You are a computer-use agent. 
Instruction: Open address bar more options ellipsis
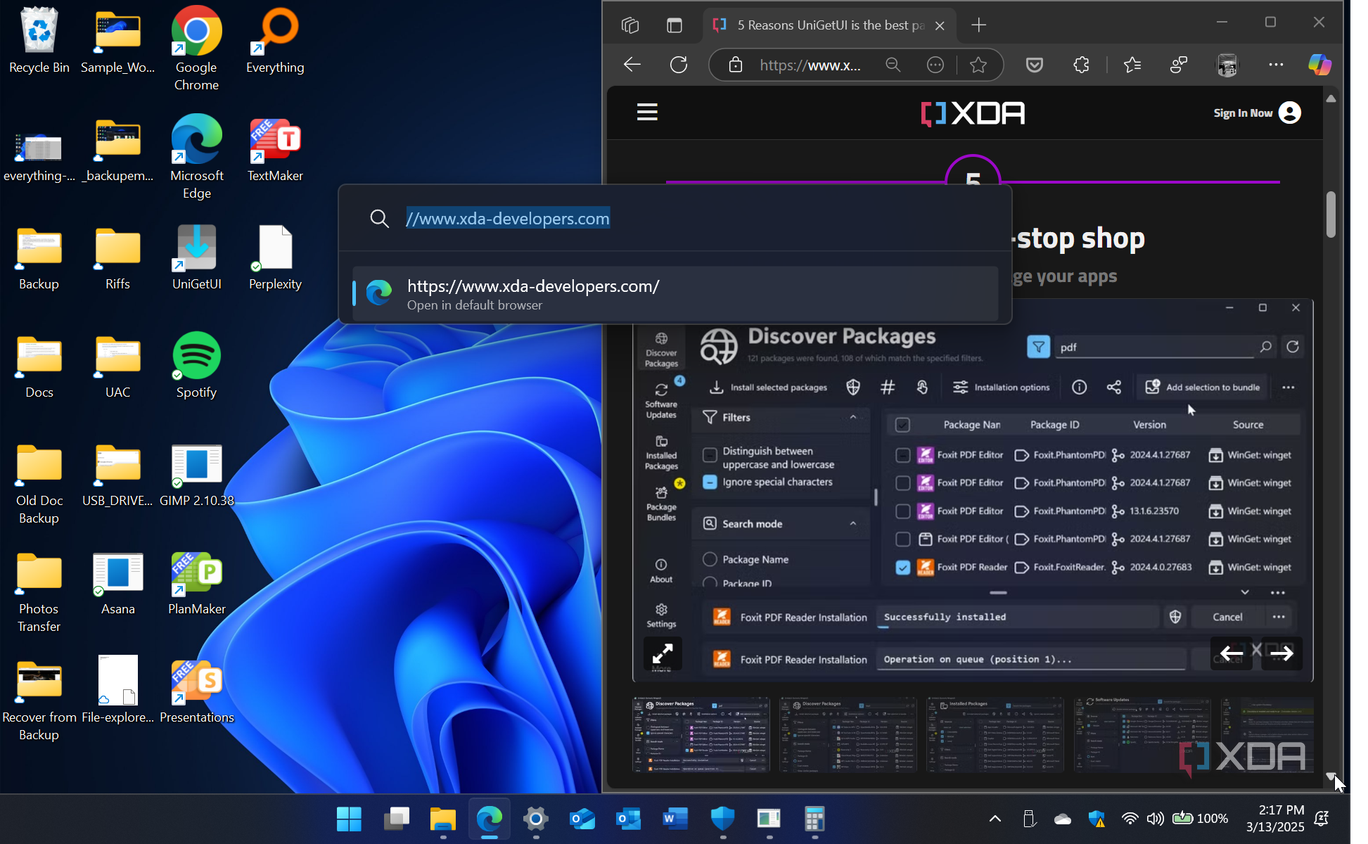(x=935, y=65)
